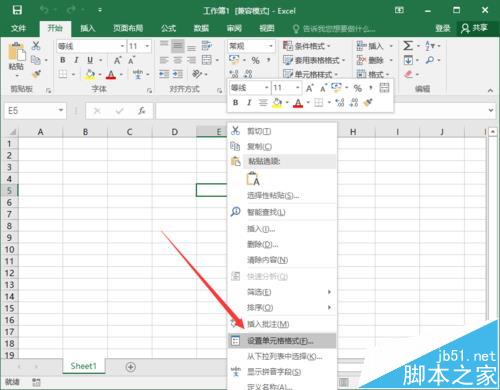Click increase indent icon in ribbon
Screen dimensions: 500x390
pyautogui.click(x=177, y=74)
